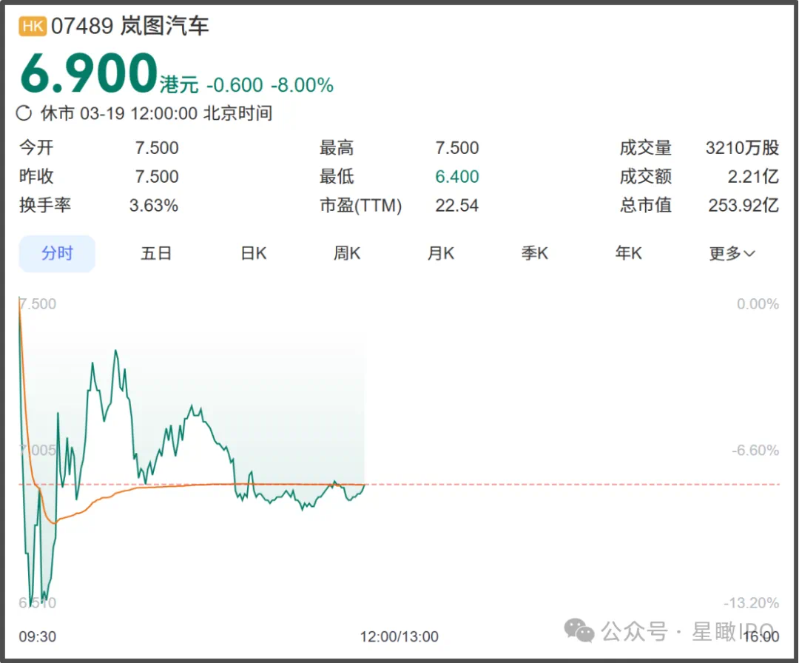Click the 12:00/13:00 time axis label

[x=400, y=636]
